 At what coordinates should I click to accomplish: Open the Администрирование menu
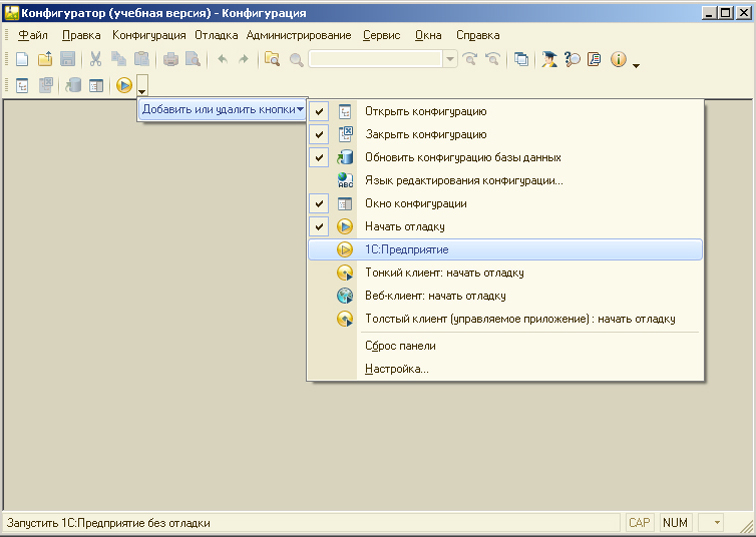pyautogui.click(x=299, y=35)
